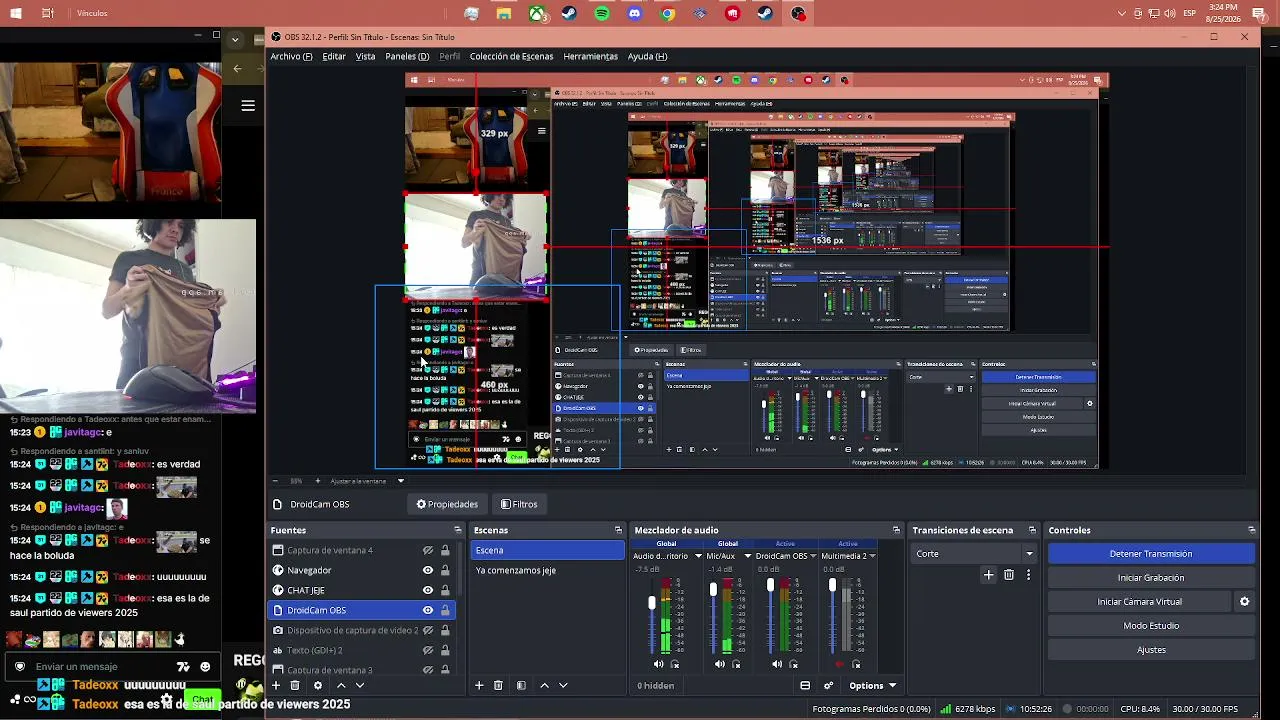Remove the selected scene with trash icon
The width and height of the screenshot is (1280, 720).
[498, 685]
